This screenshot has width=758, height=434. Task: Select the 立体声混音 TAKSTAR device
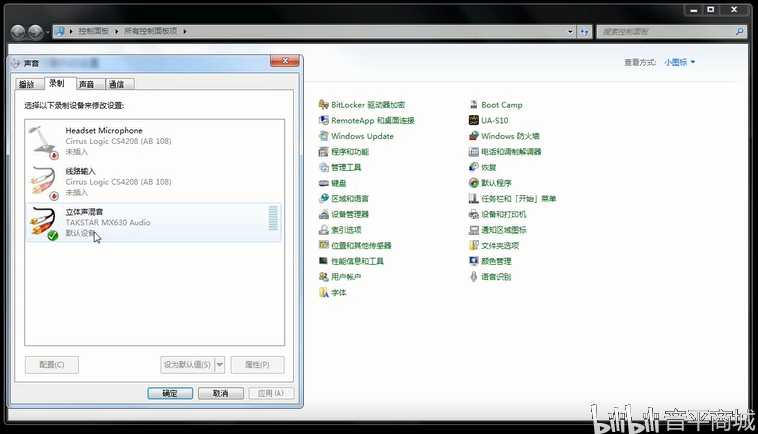(154, 222)
